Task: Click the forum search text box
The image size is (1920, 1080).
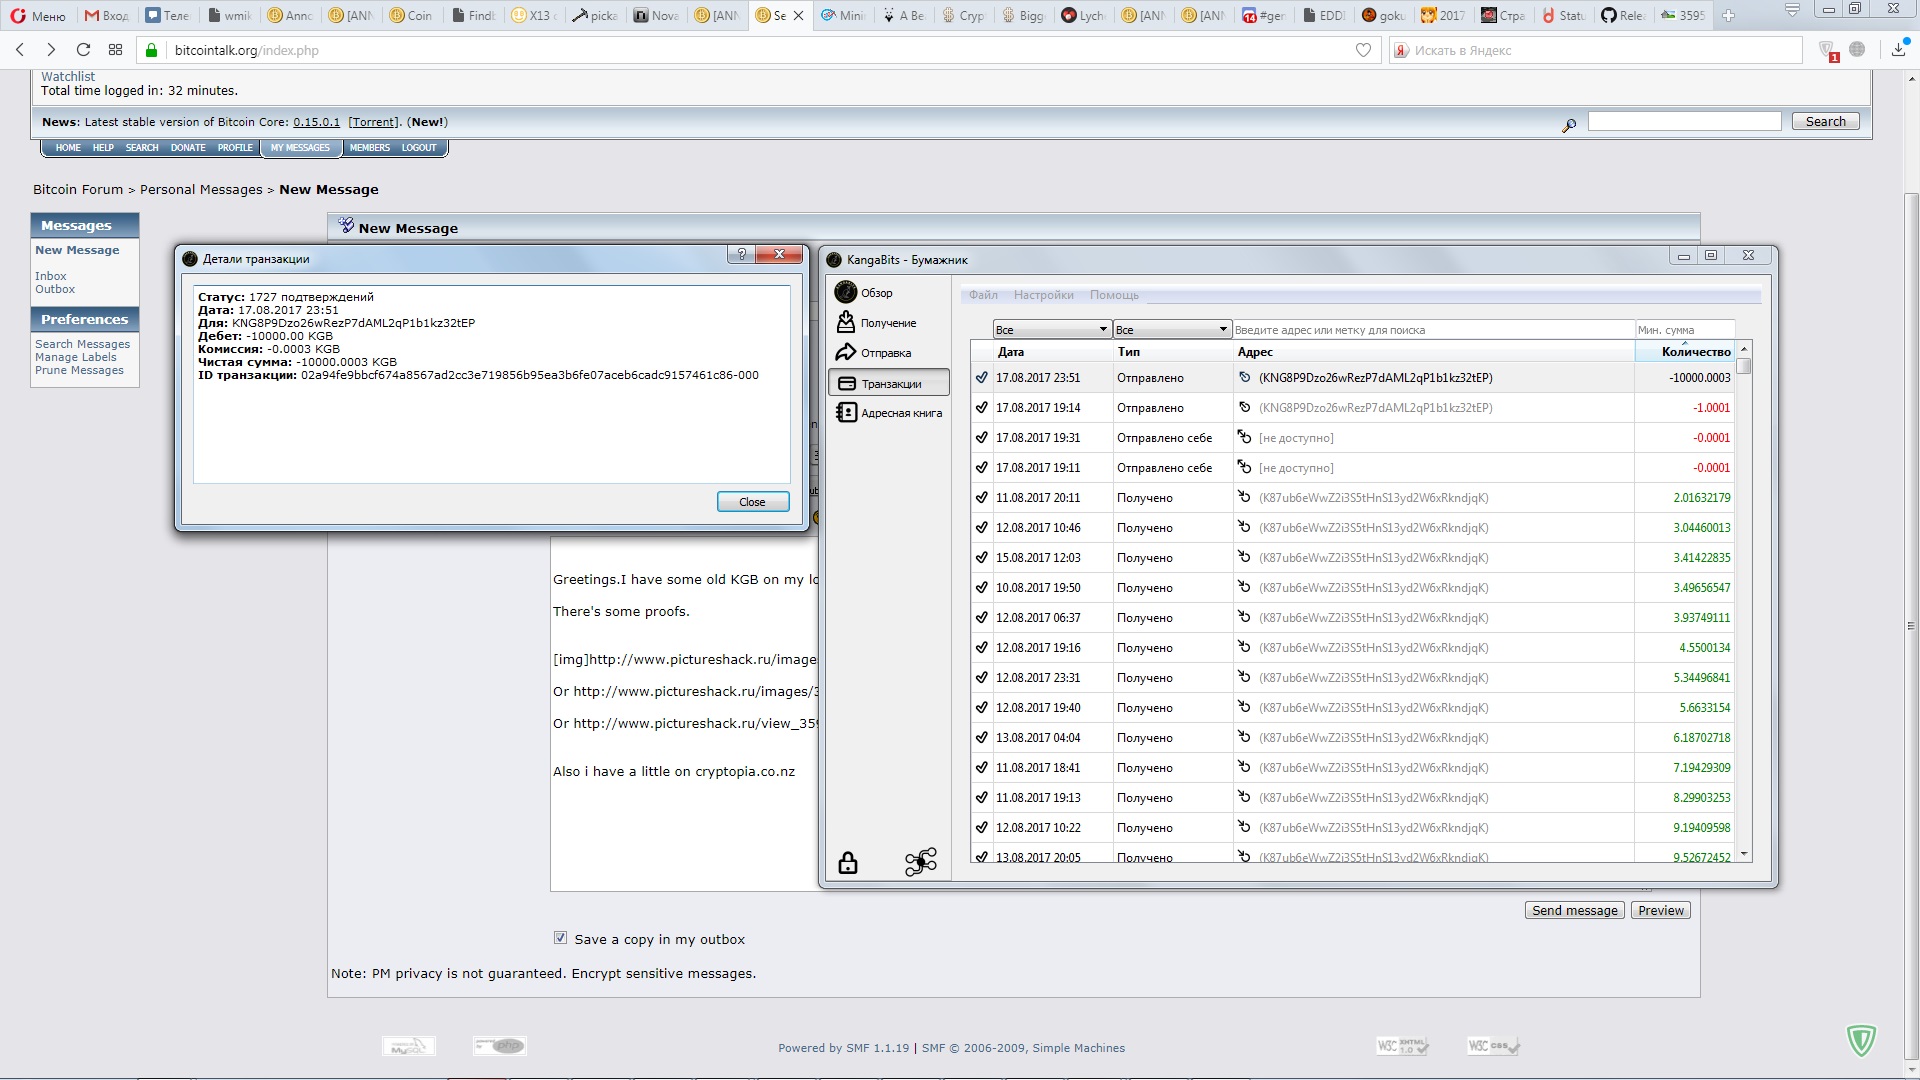Action: (1684, 121)
